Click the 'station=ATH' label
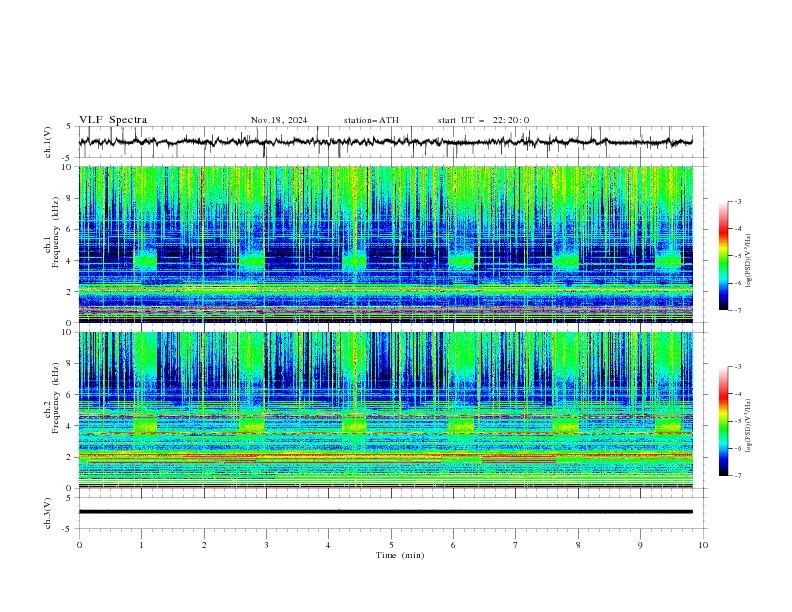 click(x=371, y=120)
